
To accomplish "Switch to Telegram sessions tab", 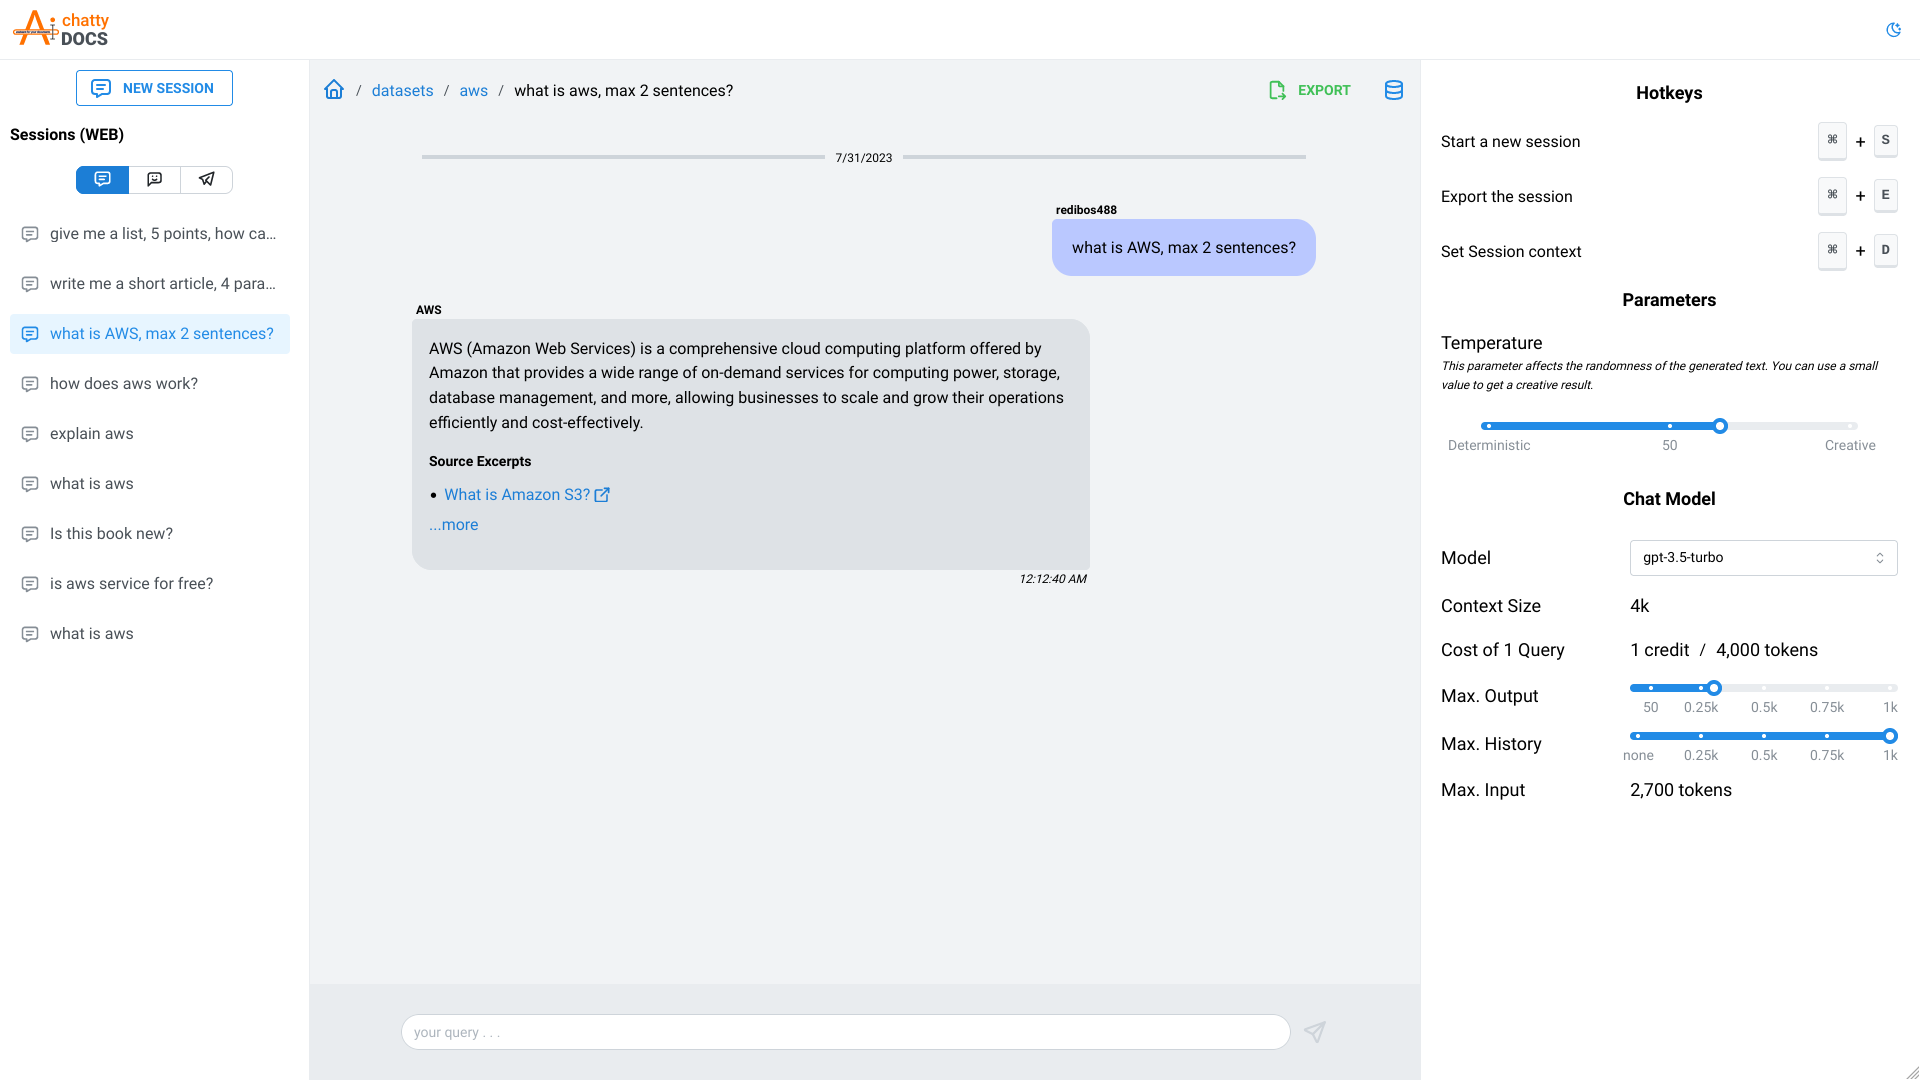I will [207, 179].
